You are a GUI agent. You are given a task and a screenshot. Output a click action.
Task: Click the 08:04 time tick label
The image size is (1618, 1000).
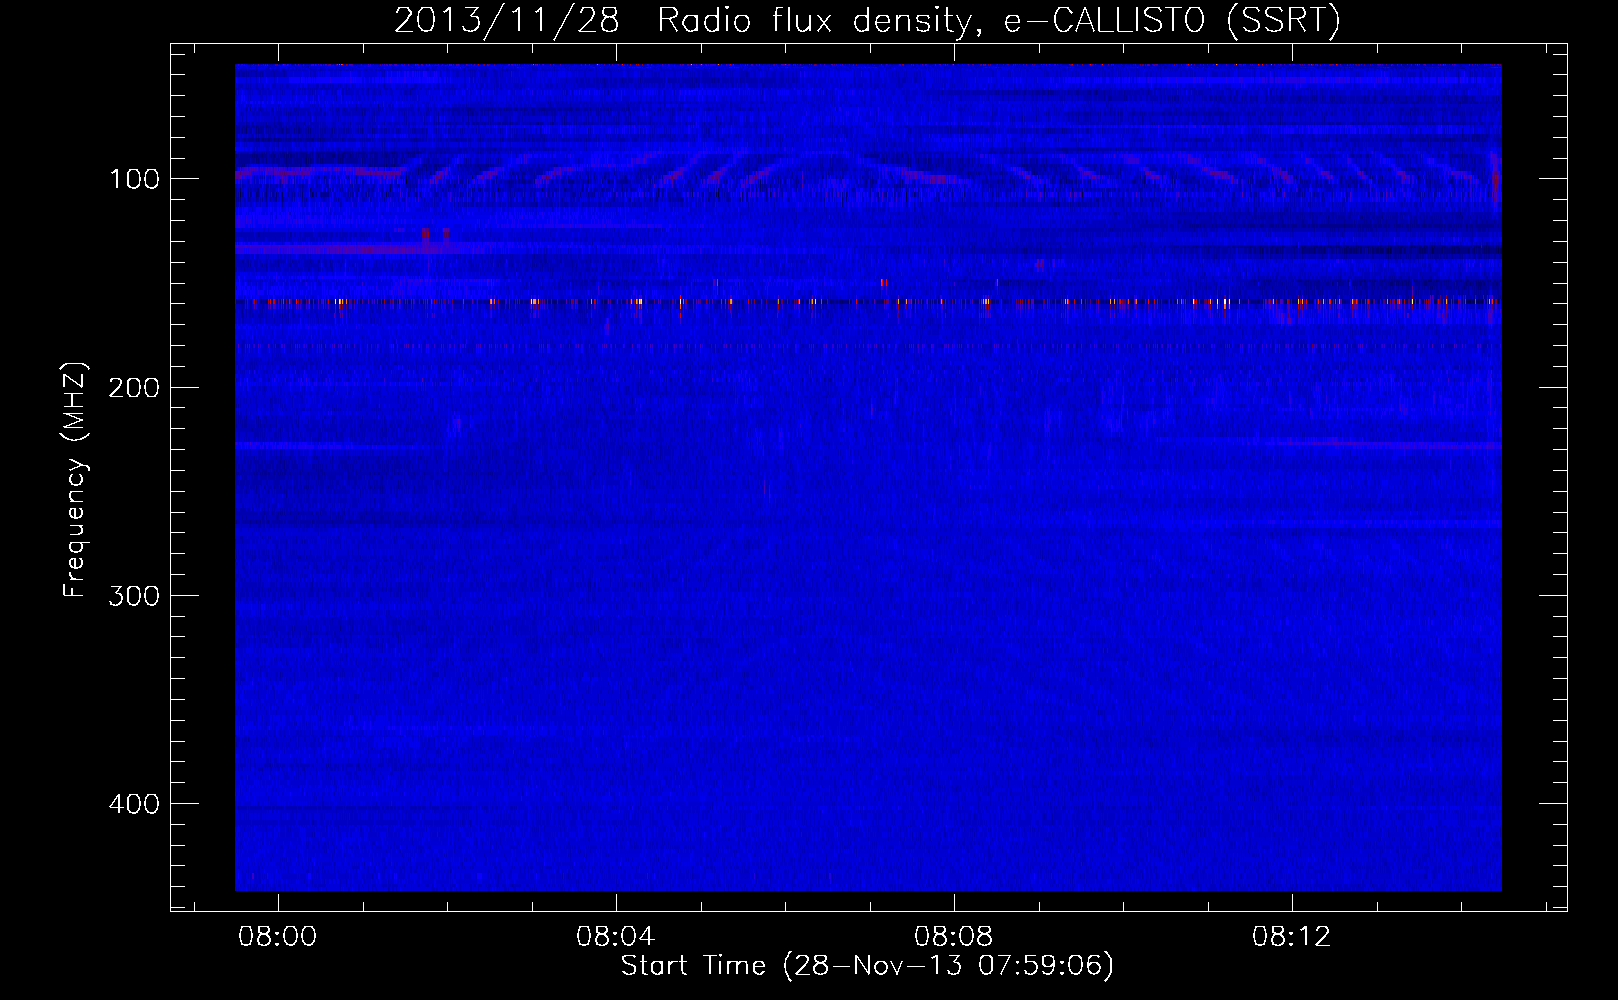pyautogui.click(x=617, y=936)
